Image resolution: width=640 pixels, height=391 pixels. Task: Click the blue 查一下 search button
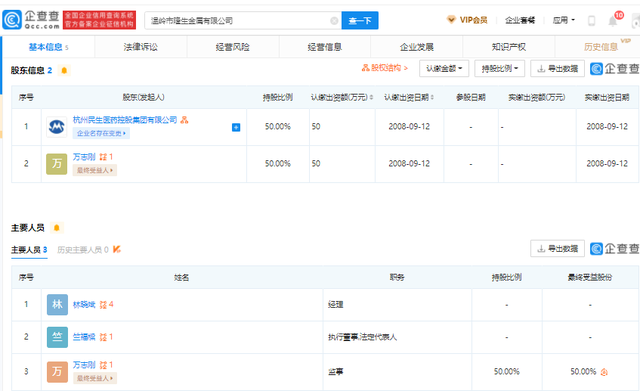(360, 20)
